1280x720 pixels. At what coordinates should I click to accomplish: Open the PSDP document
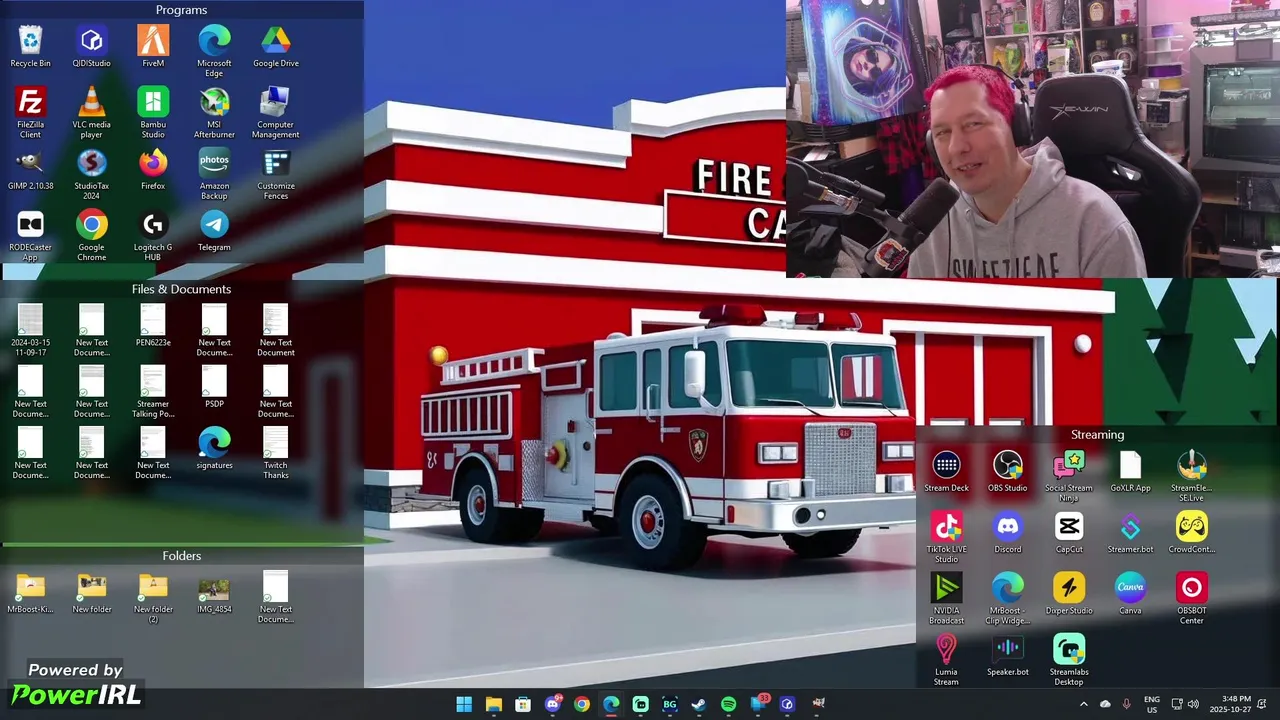coord(214,387)
